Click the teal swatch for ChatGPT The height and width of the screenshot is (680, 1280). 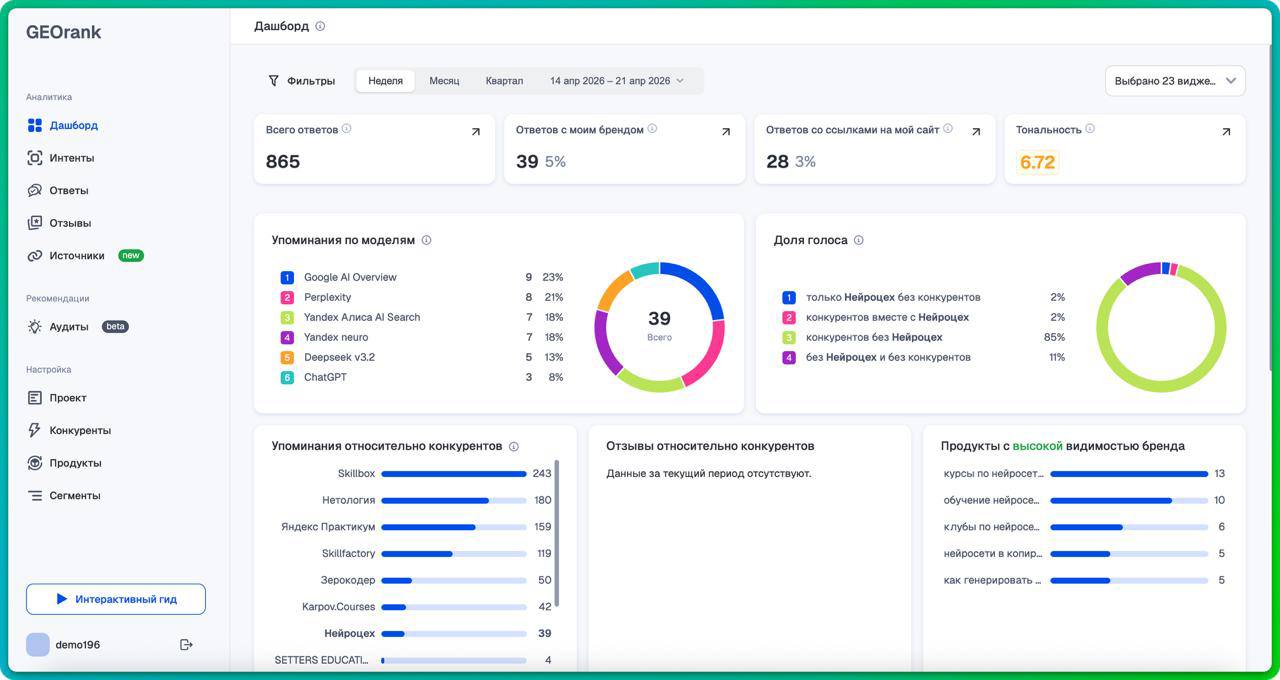click(x=287, y=377)
